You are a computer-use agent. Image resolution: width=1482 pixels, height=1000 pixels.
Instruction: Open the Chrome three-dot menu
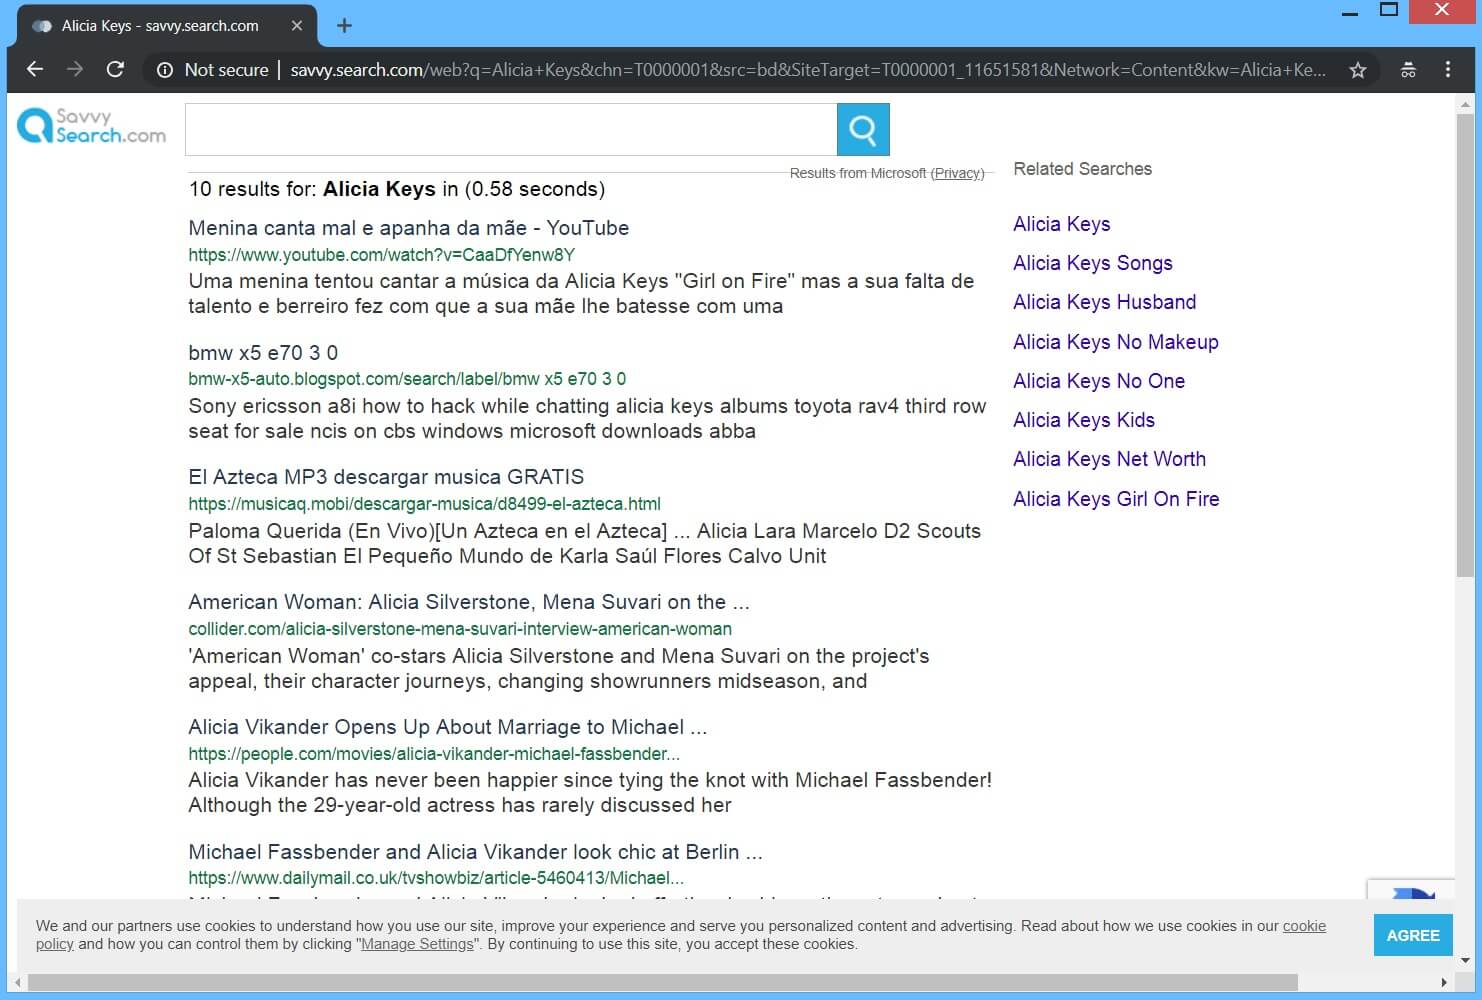[x=1448, y=70]
